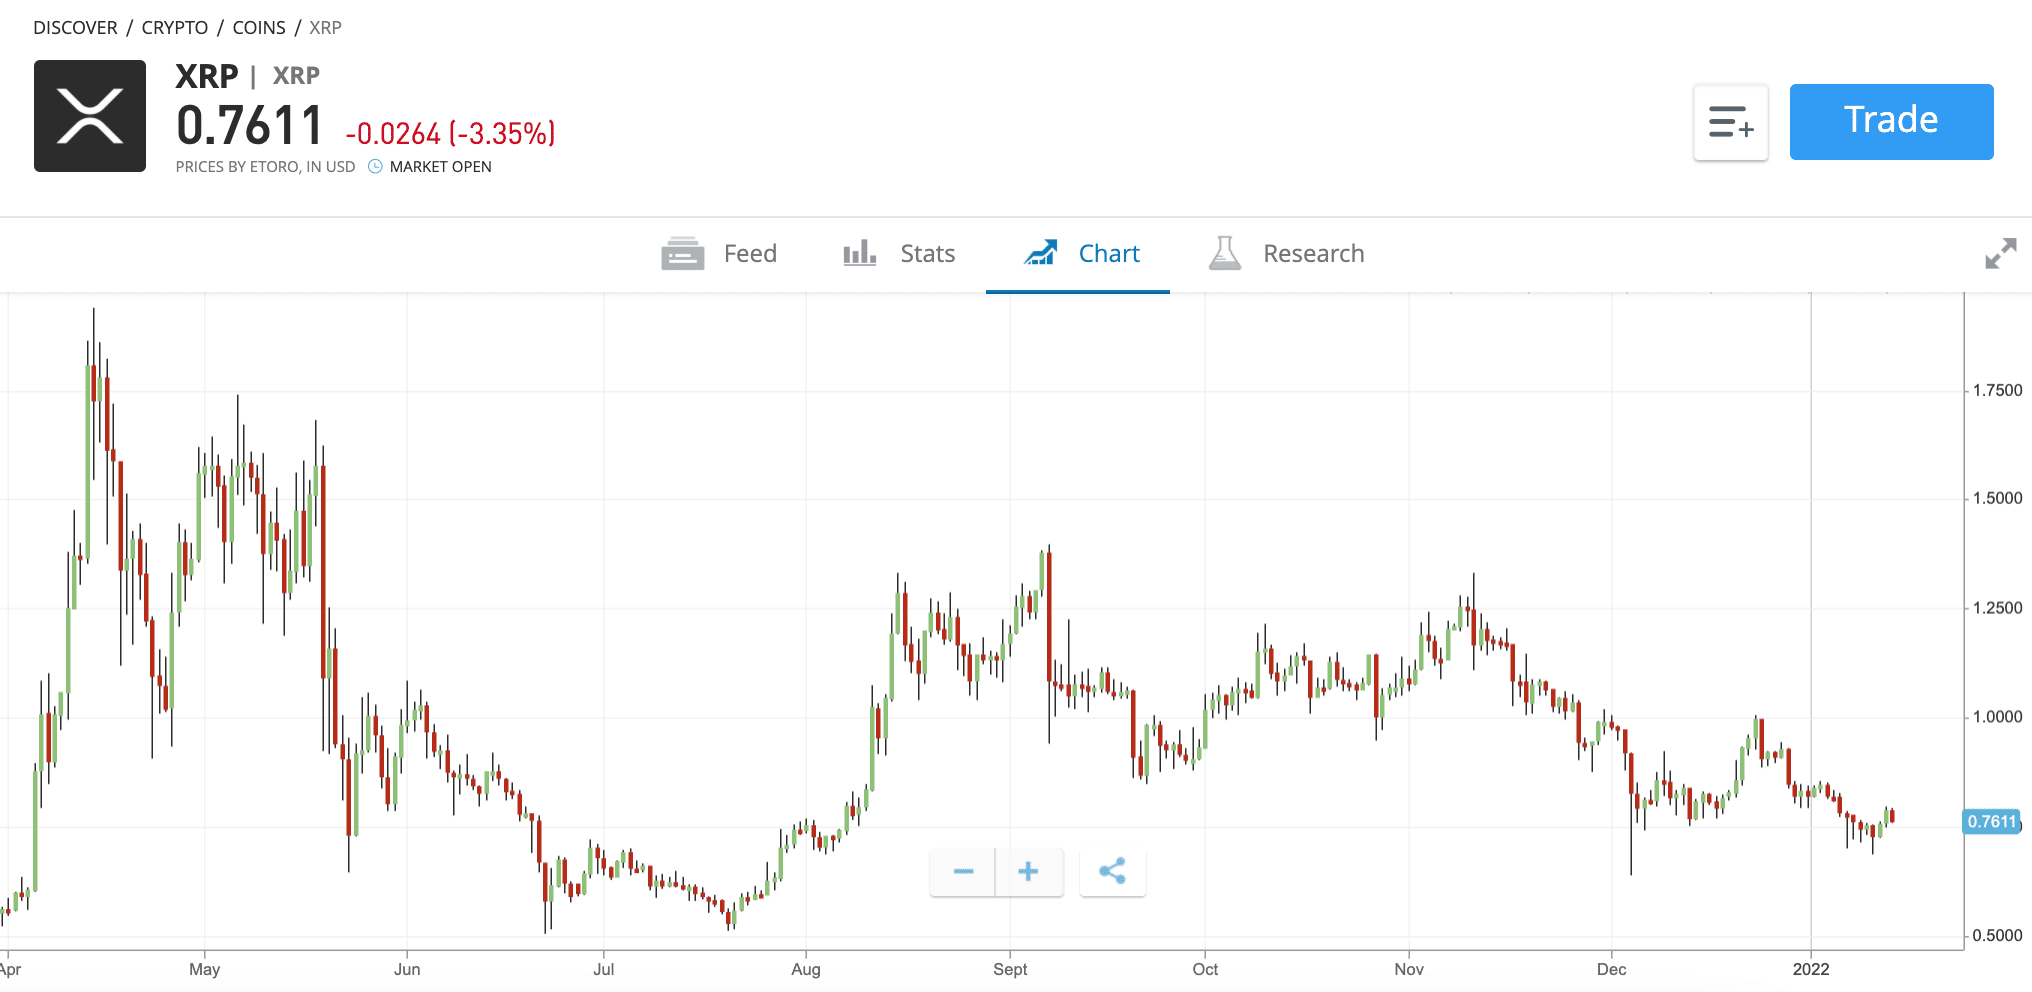Open the Stats tab

tap(898, 254)
